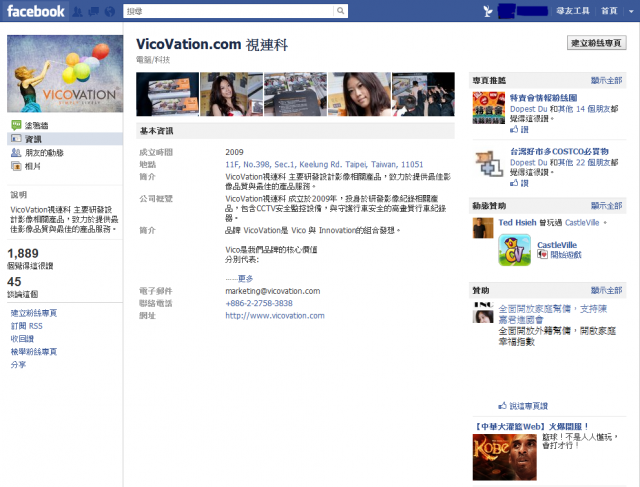Screen dimensions: 640x487
Task: Click the wall speech bubble icon
Action: (16, 125)
